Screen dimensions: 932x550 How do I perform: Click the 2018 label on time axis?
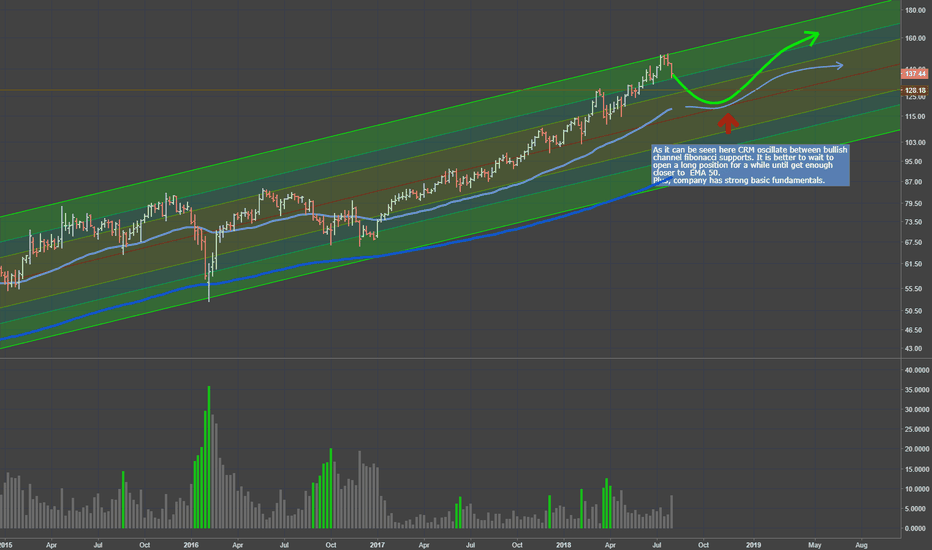tap(563, 545)
